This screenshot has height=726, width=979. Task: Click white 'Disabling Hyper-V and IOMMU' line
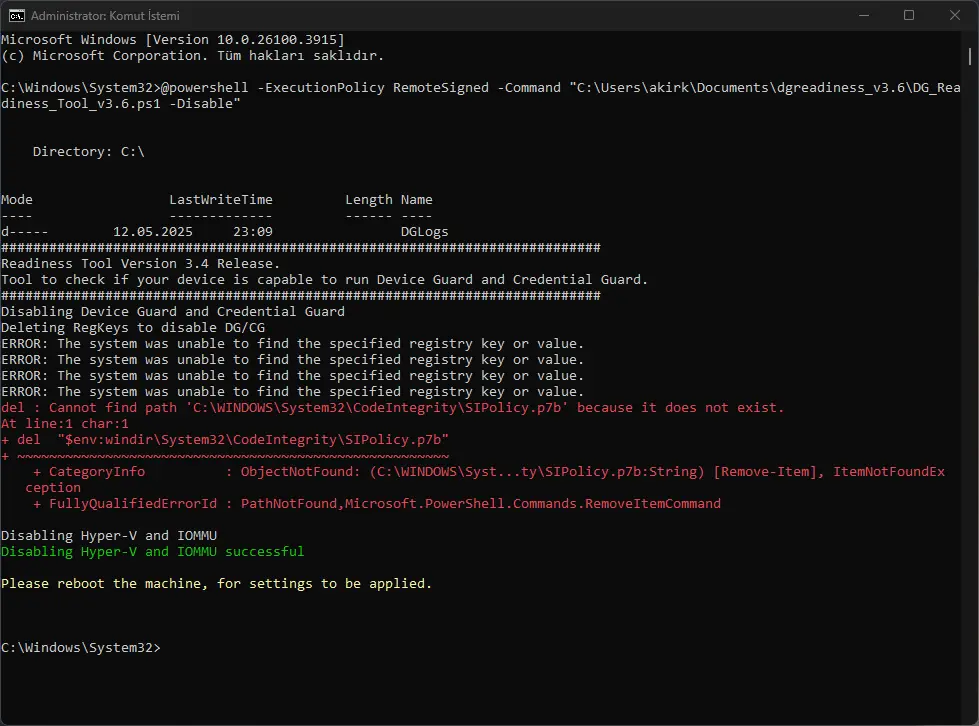point(109,536)
